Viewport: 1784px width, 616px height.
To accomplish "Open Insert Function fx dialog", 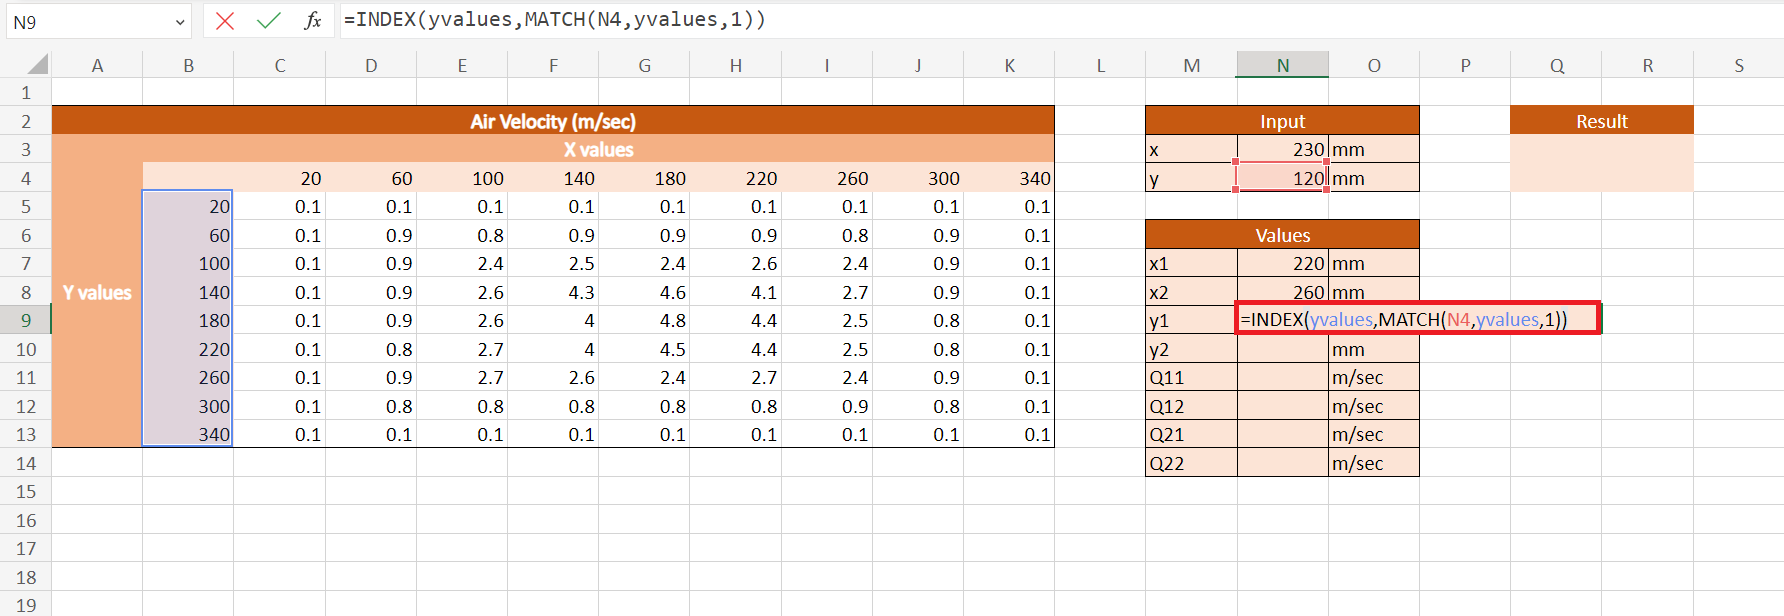I will [312, 21].
